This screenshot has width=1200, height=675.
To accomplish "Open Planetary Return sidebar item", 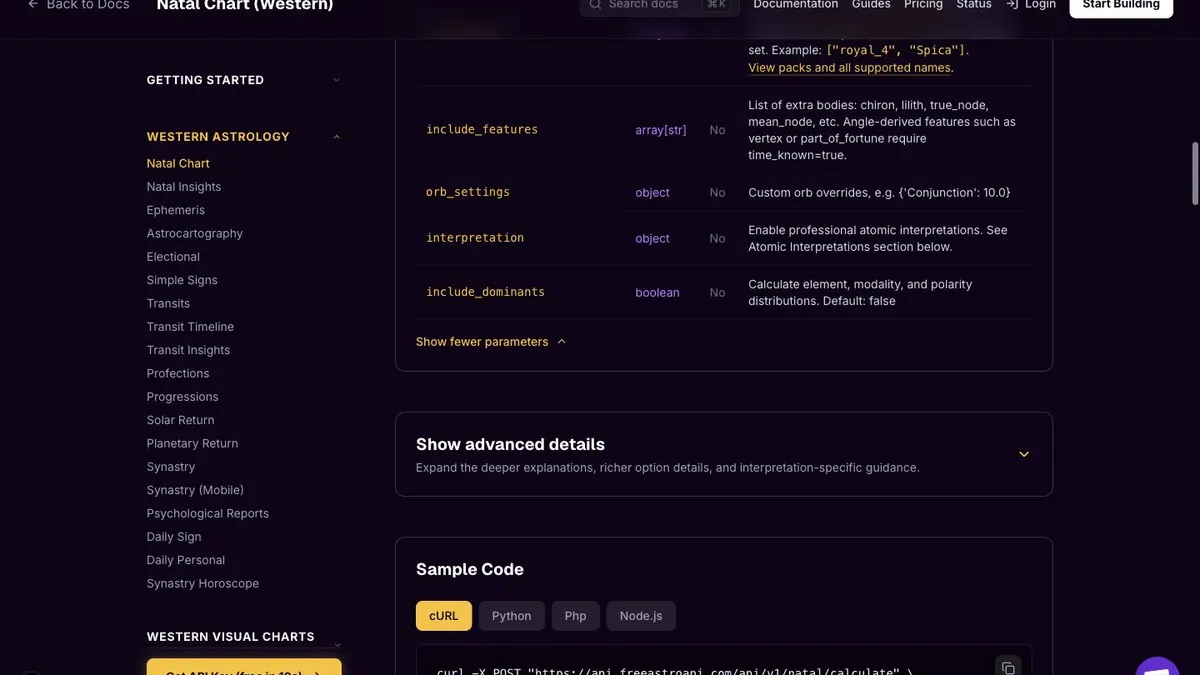I will (193, 444).
